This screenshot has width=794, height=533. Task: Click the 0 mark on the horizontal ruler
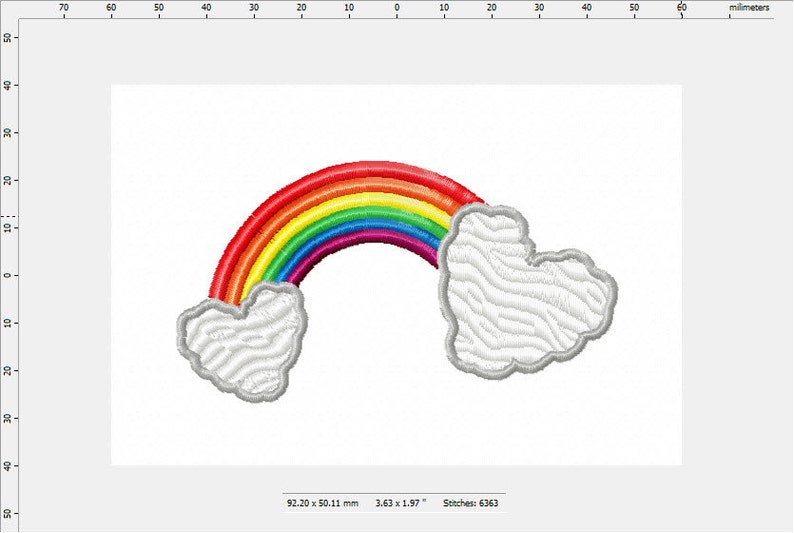396,8
